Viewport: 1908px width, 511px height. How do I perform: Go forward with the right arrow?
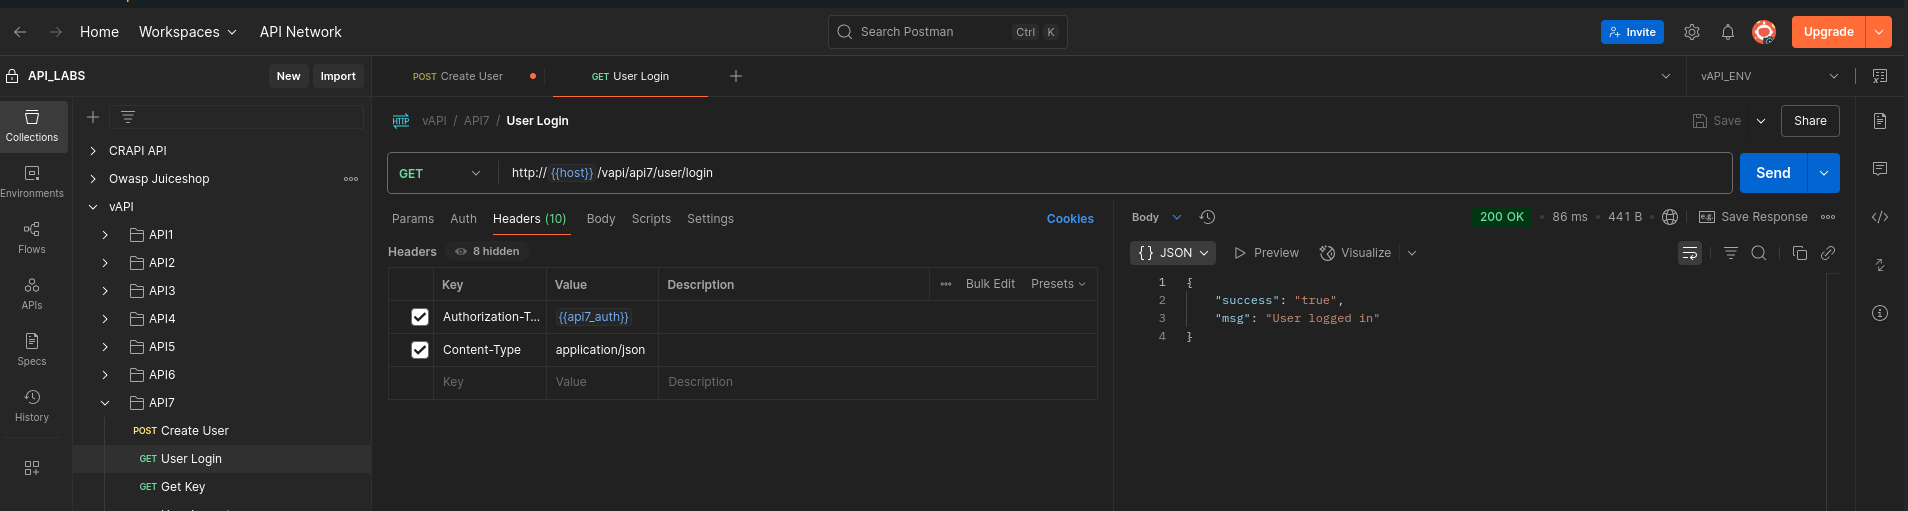56,32
